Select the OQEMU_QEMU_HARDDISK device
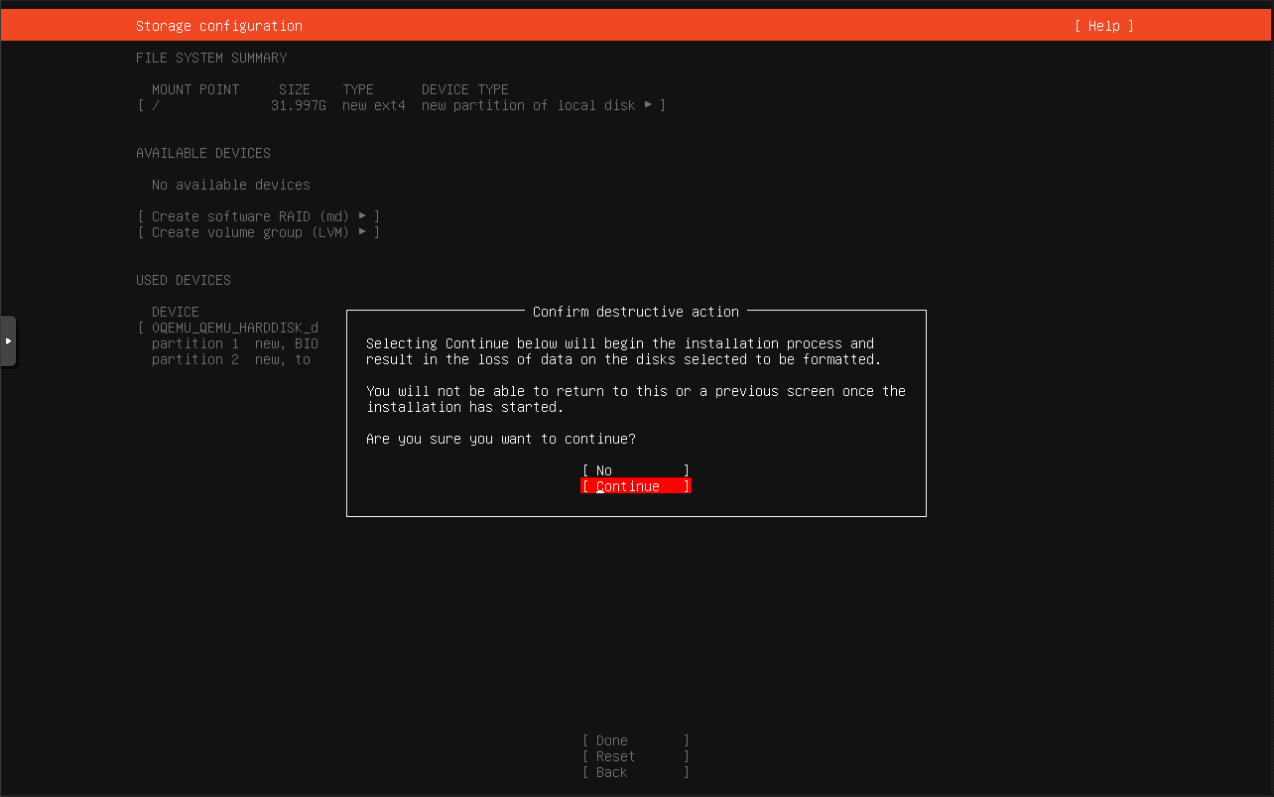The width and height of the screenshot is (1274, 797). 235,327
